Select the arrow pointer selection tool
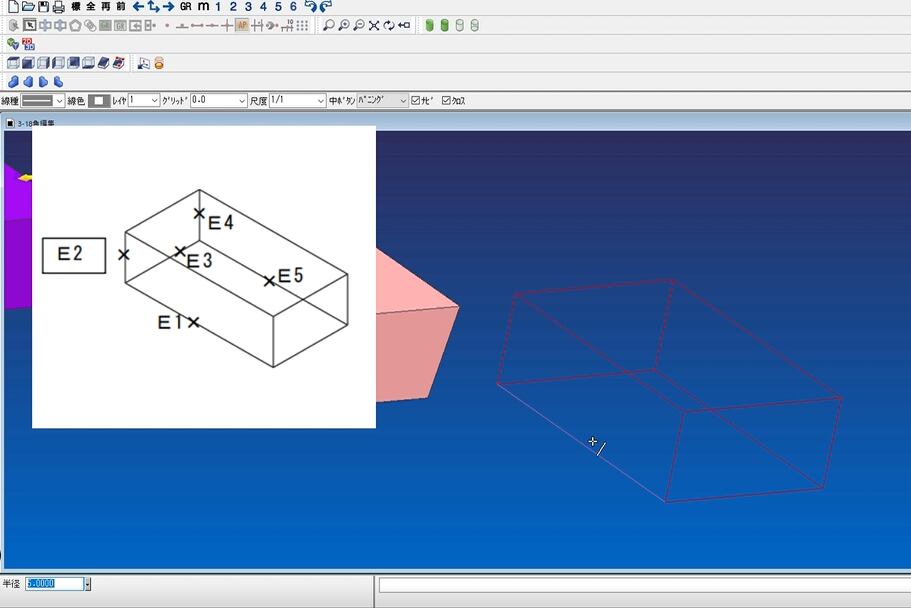The width and height of the screenshot is (911, 608). [x=29, y=25]
